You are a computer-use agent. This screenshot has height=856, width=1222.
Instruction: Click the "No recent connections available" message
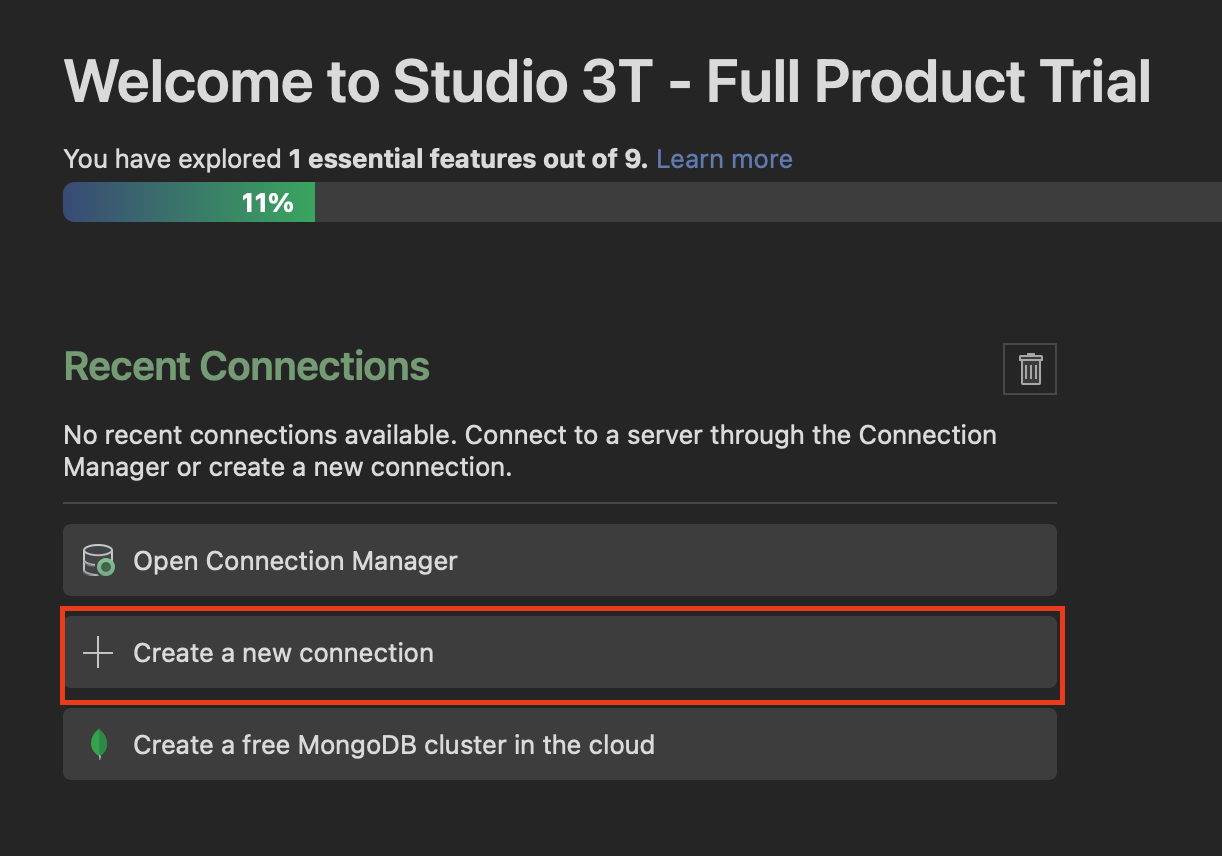coord(260,436)
